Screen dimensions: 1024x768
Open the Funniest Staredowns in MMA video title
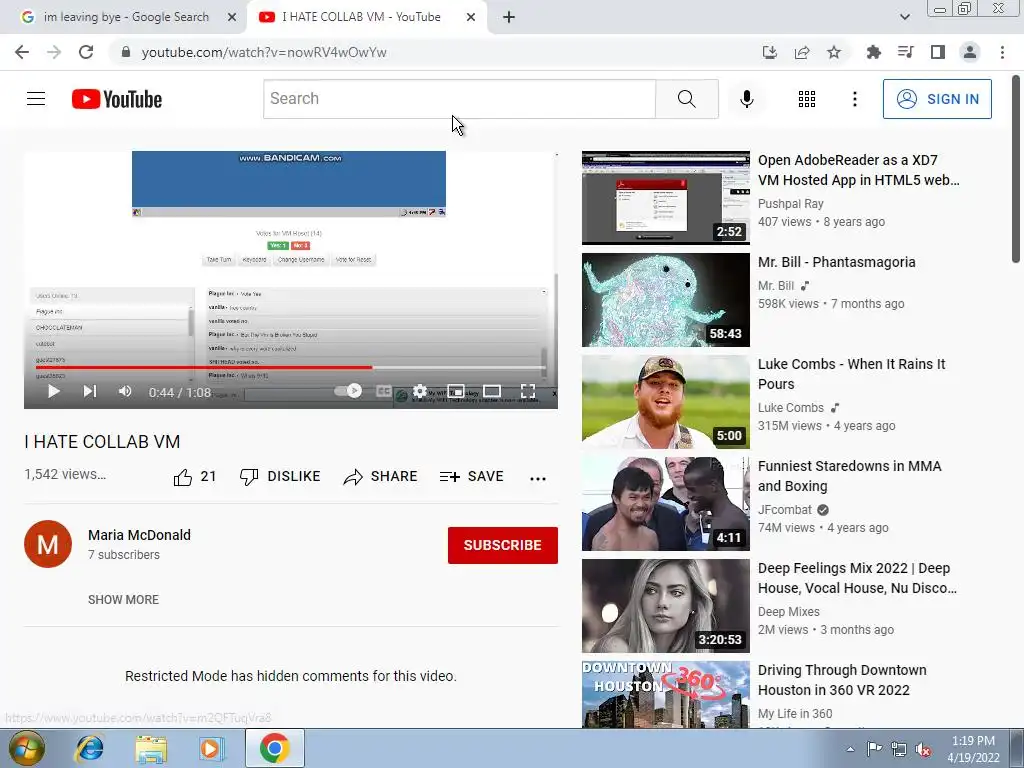(850, 475)
